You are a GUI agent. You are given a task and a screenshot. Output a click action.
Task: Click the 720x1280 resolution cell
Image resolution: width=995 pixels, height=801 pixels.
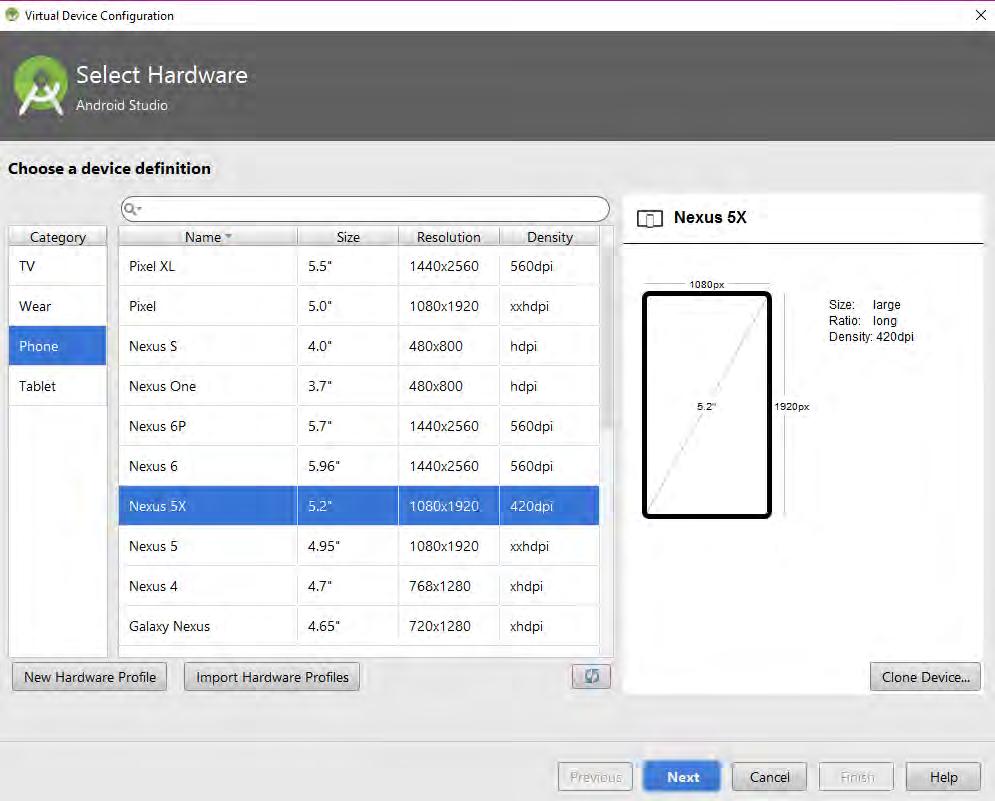449,626
